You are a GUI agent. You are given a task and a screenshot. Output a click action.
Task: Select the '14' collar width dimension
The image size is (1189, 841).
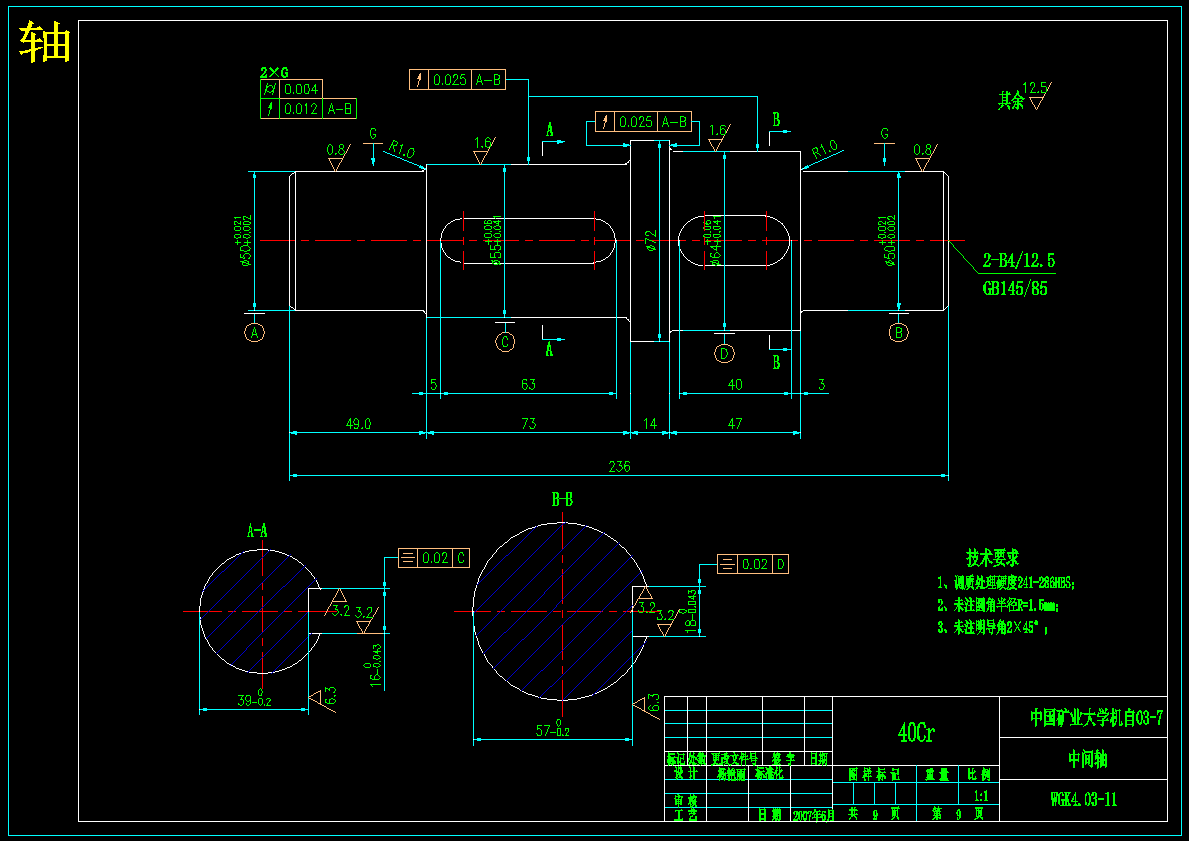click(x=650, y=423)
